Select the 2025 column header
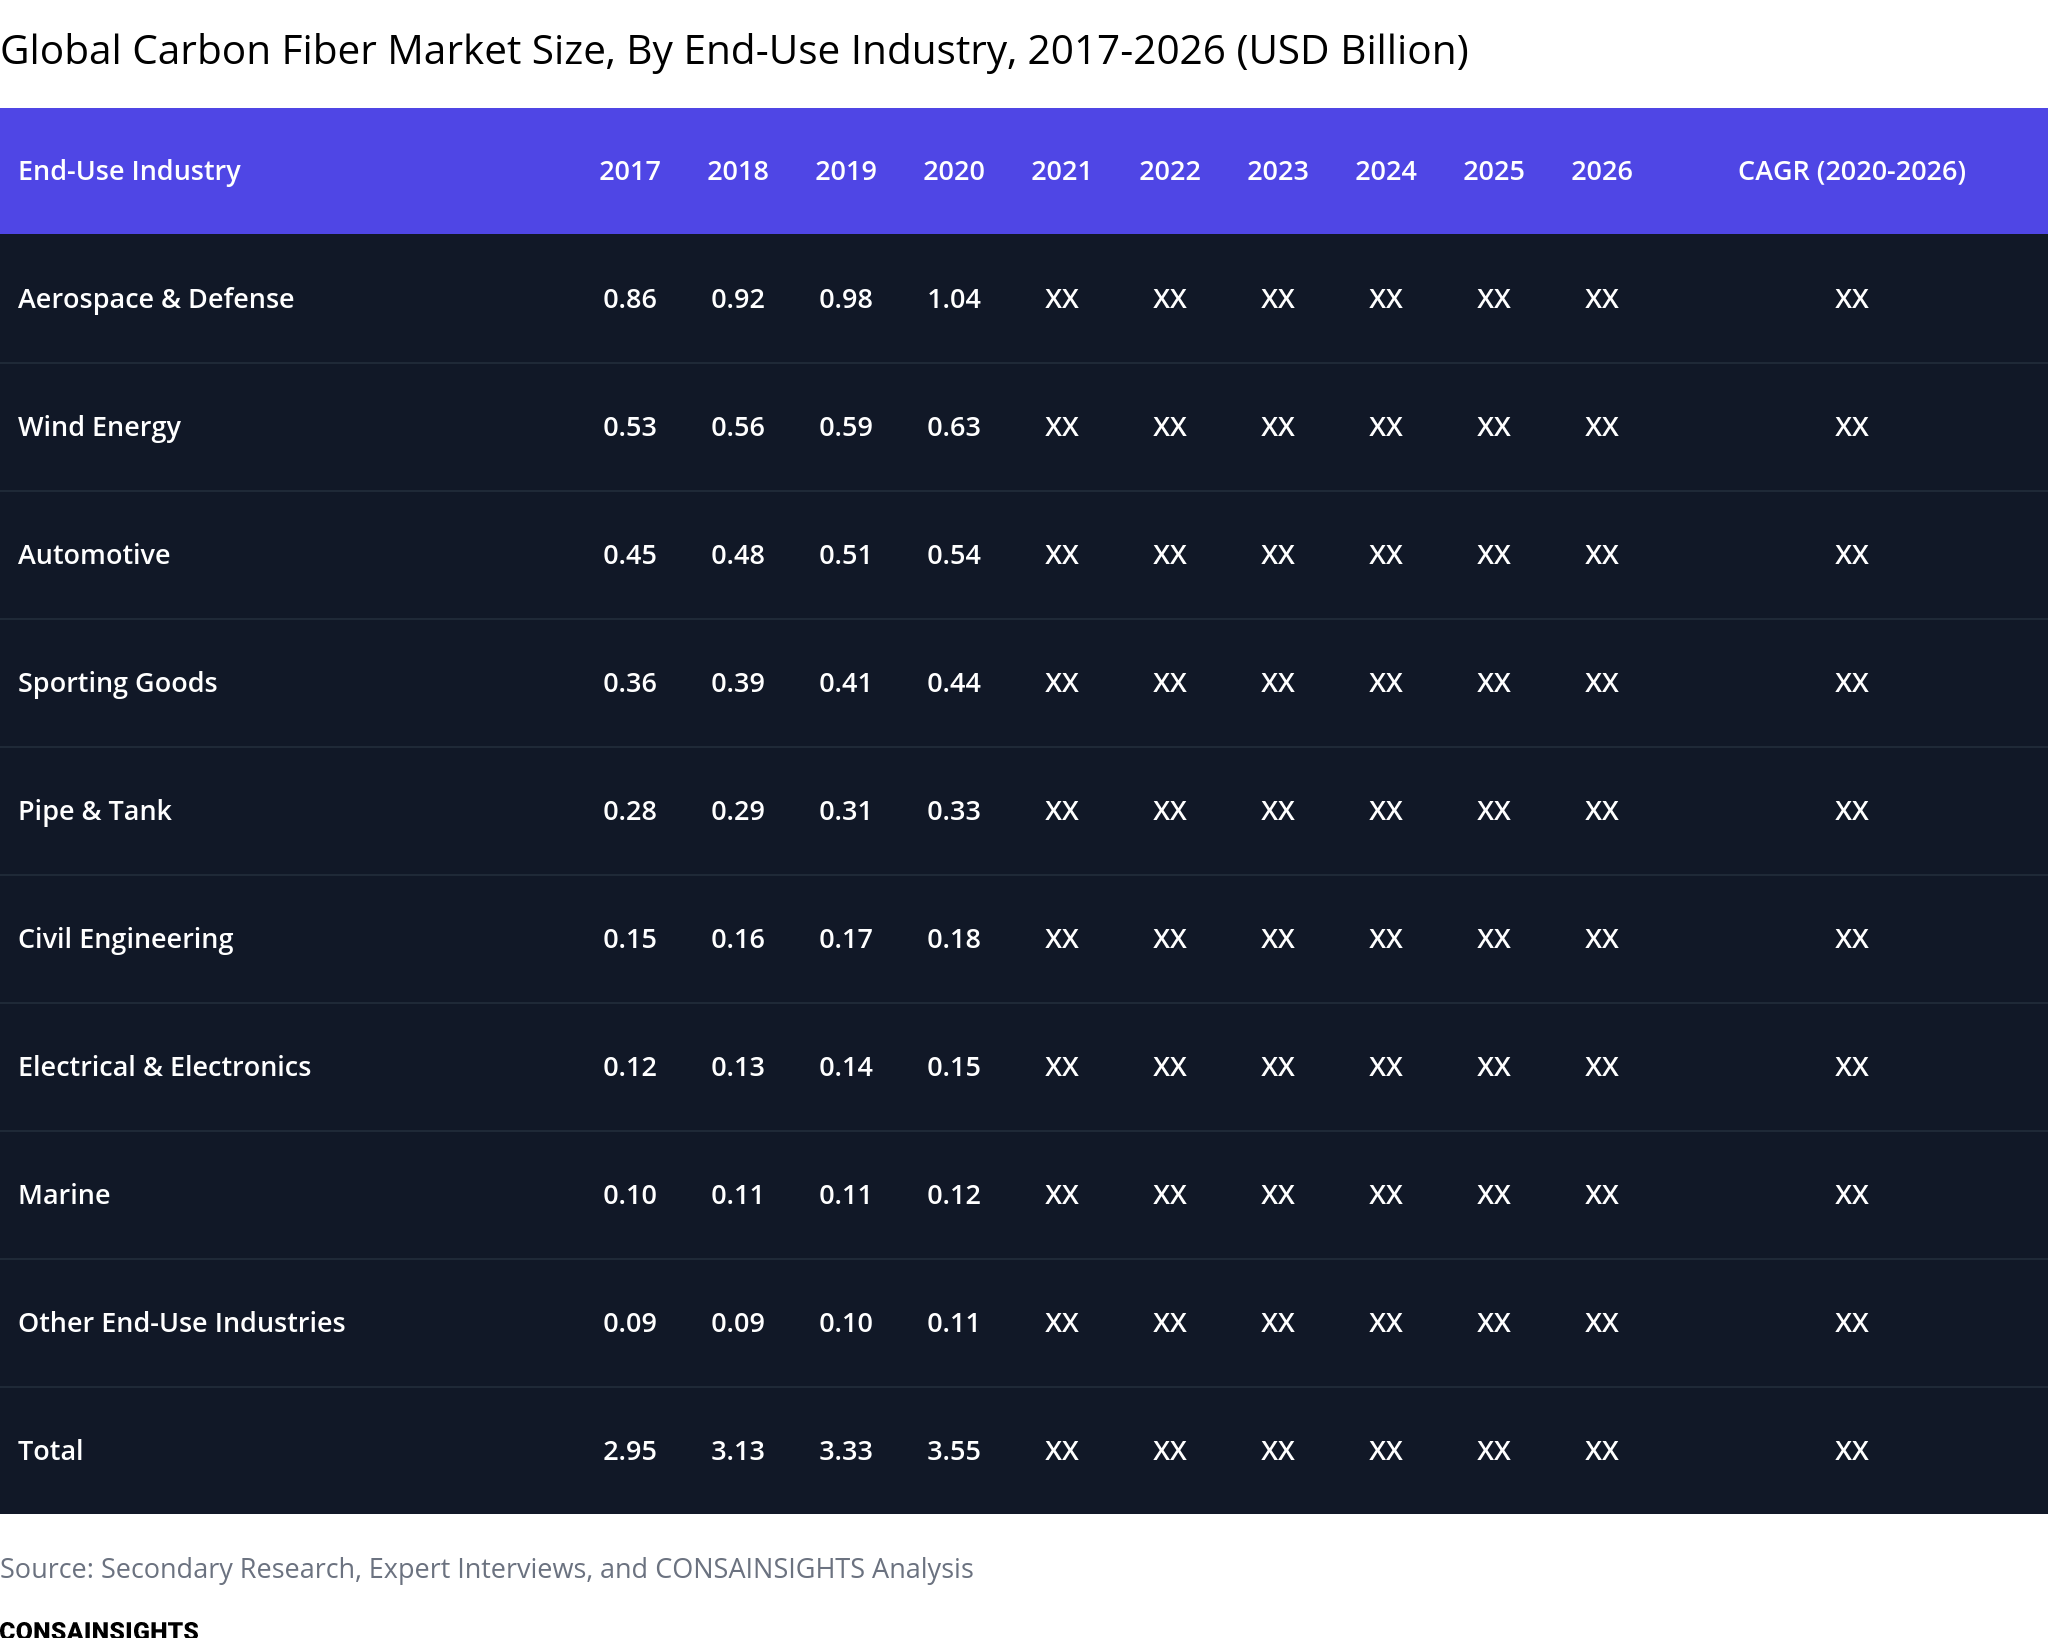 [1494, 171]
